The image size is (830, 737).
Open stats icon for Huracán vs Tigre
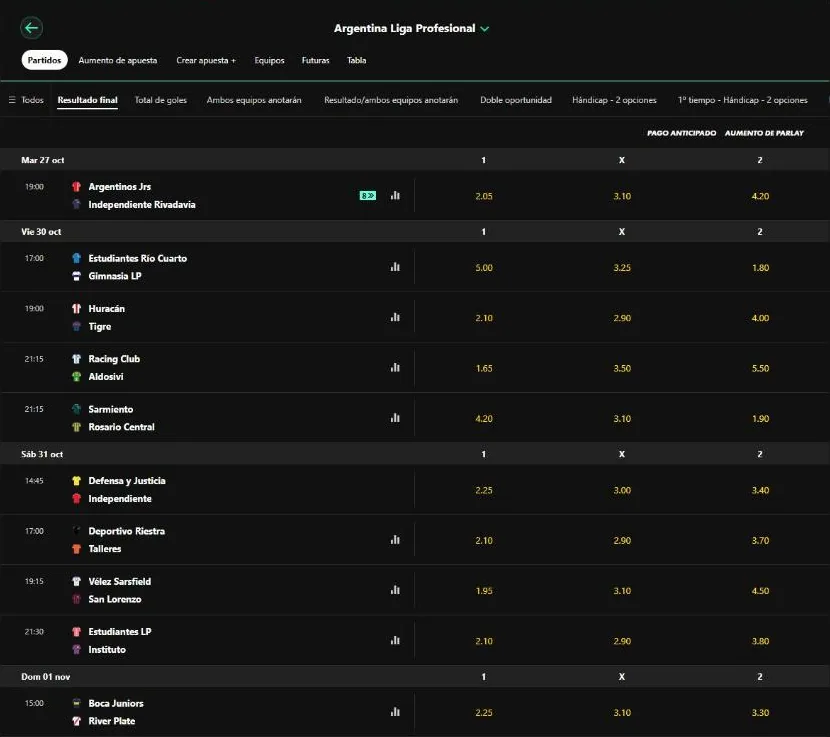pos(395,317)
